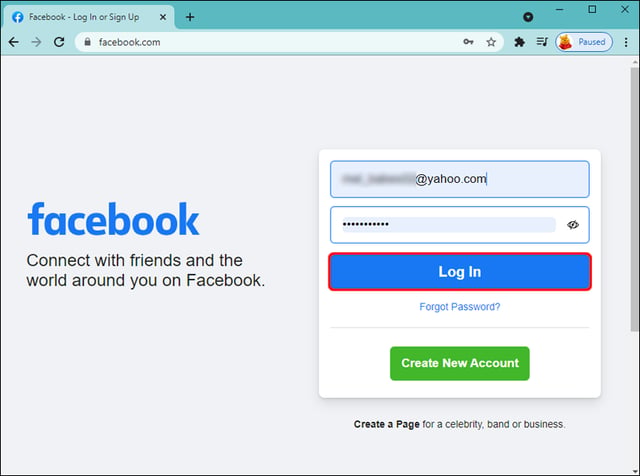This screenshot has height=476, width=640.
Task: Click the Paused profile button
Action: [x=584, y=42]
